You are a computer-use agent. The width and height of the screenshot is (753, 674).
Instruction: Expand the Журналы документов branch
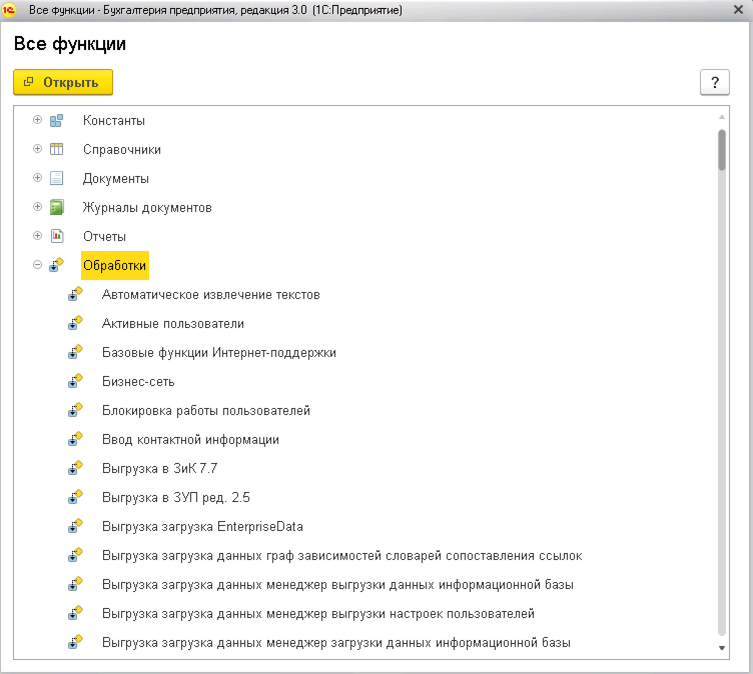37,207
